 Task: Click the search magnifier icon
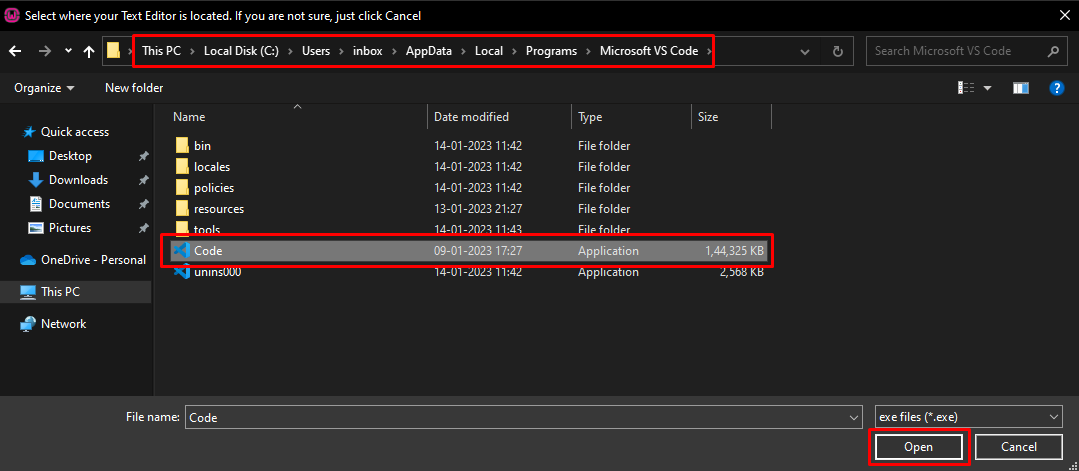click(x=1053, y=51)
